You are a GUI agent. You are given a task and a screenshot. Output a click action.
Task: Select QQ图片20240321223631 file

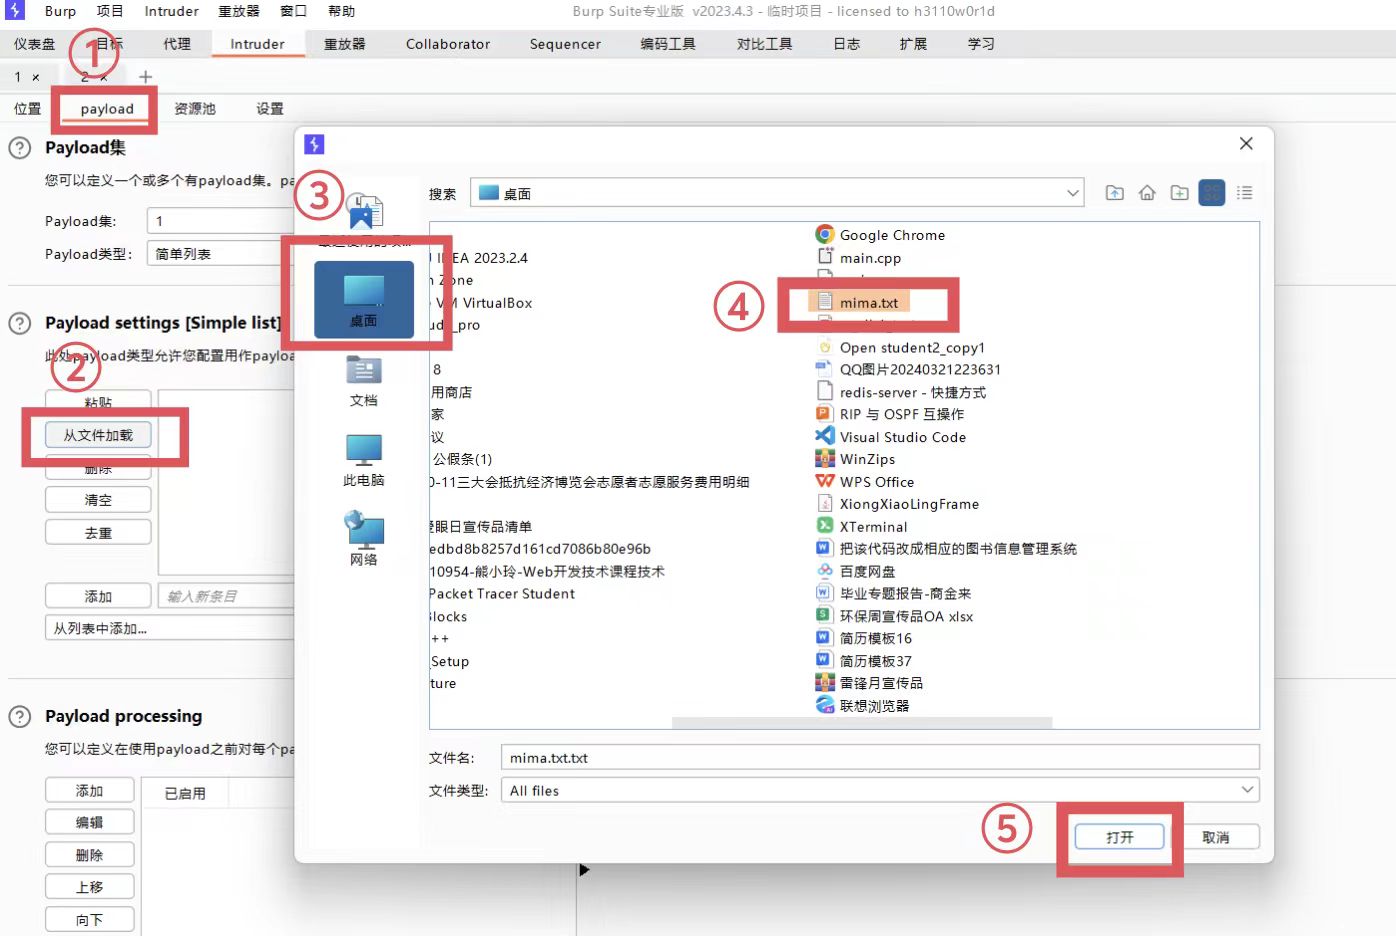point(908,369)
